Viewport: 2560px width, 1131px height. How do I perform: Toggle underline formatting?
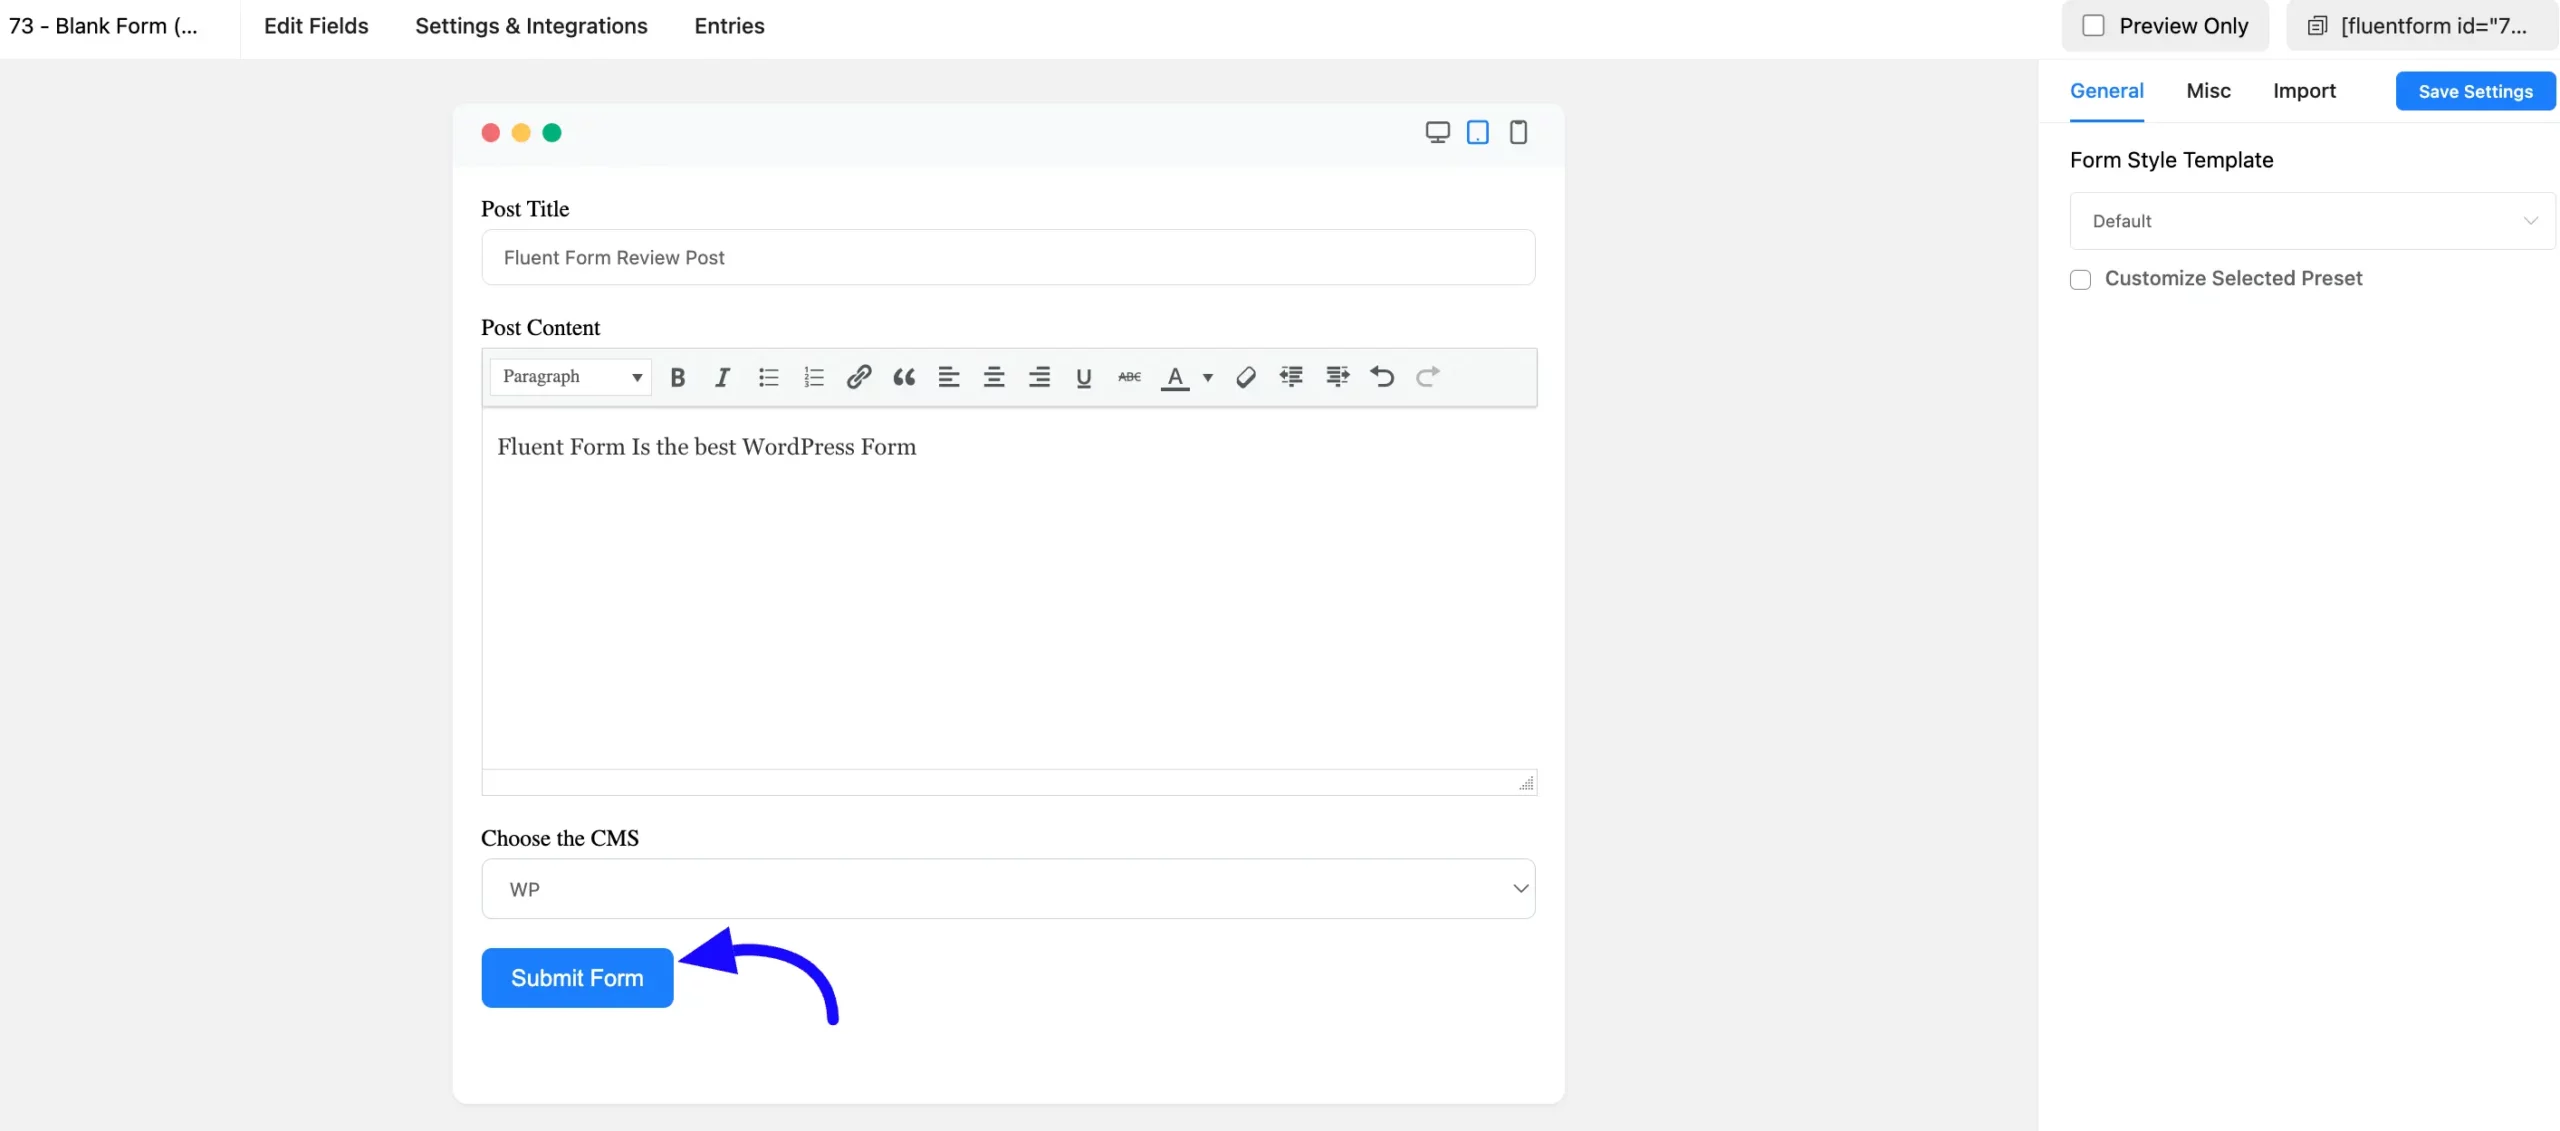1084,377
